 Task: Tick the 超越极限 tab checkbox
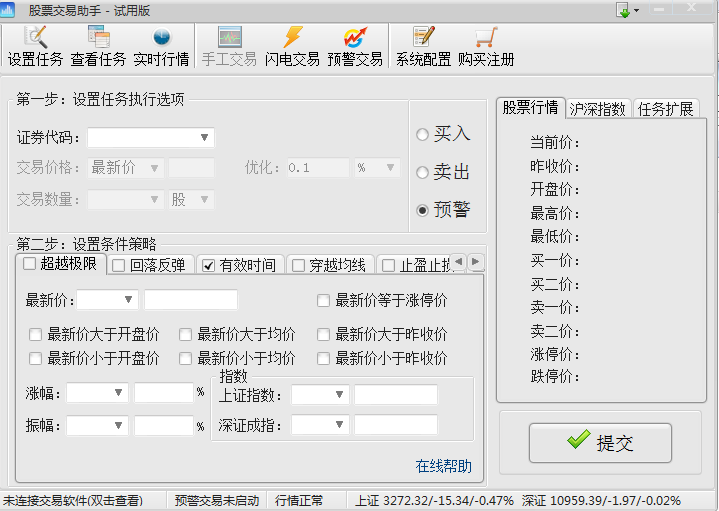[29, 263]
